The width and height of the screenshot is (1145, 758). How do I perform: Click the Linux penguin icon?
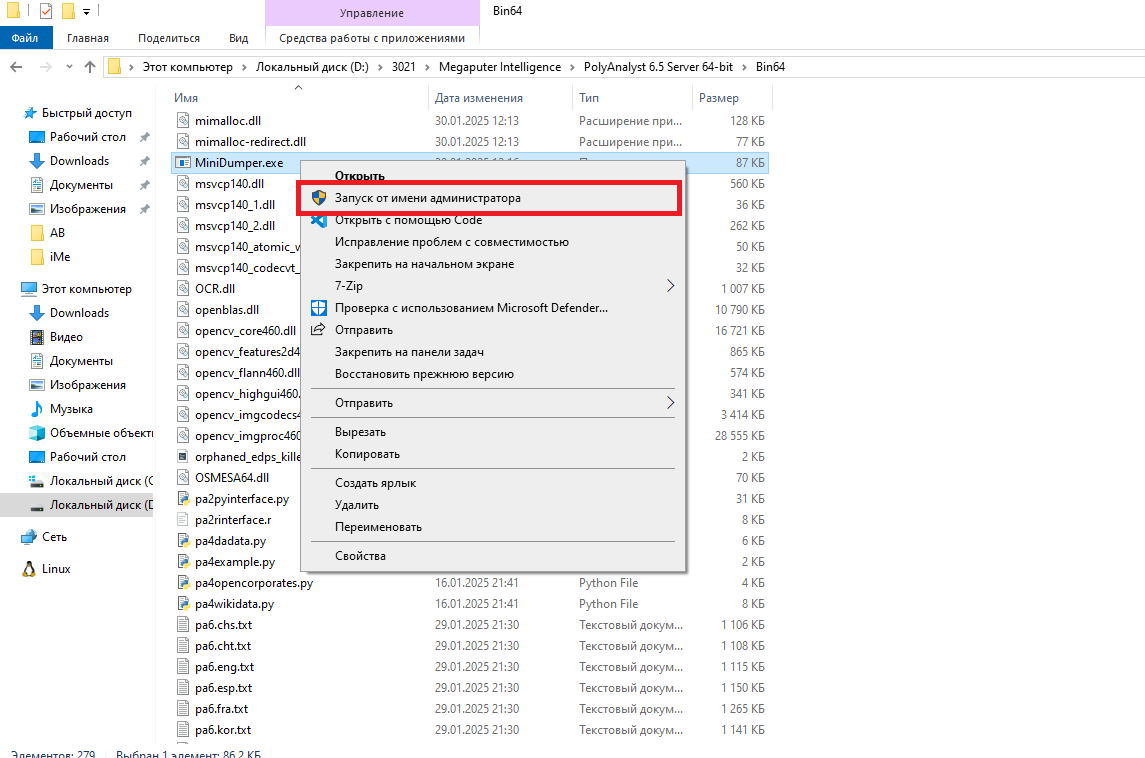29,569
